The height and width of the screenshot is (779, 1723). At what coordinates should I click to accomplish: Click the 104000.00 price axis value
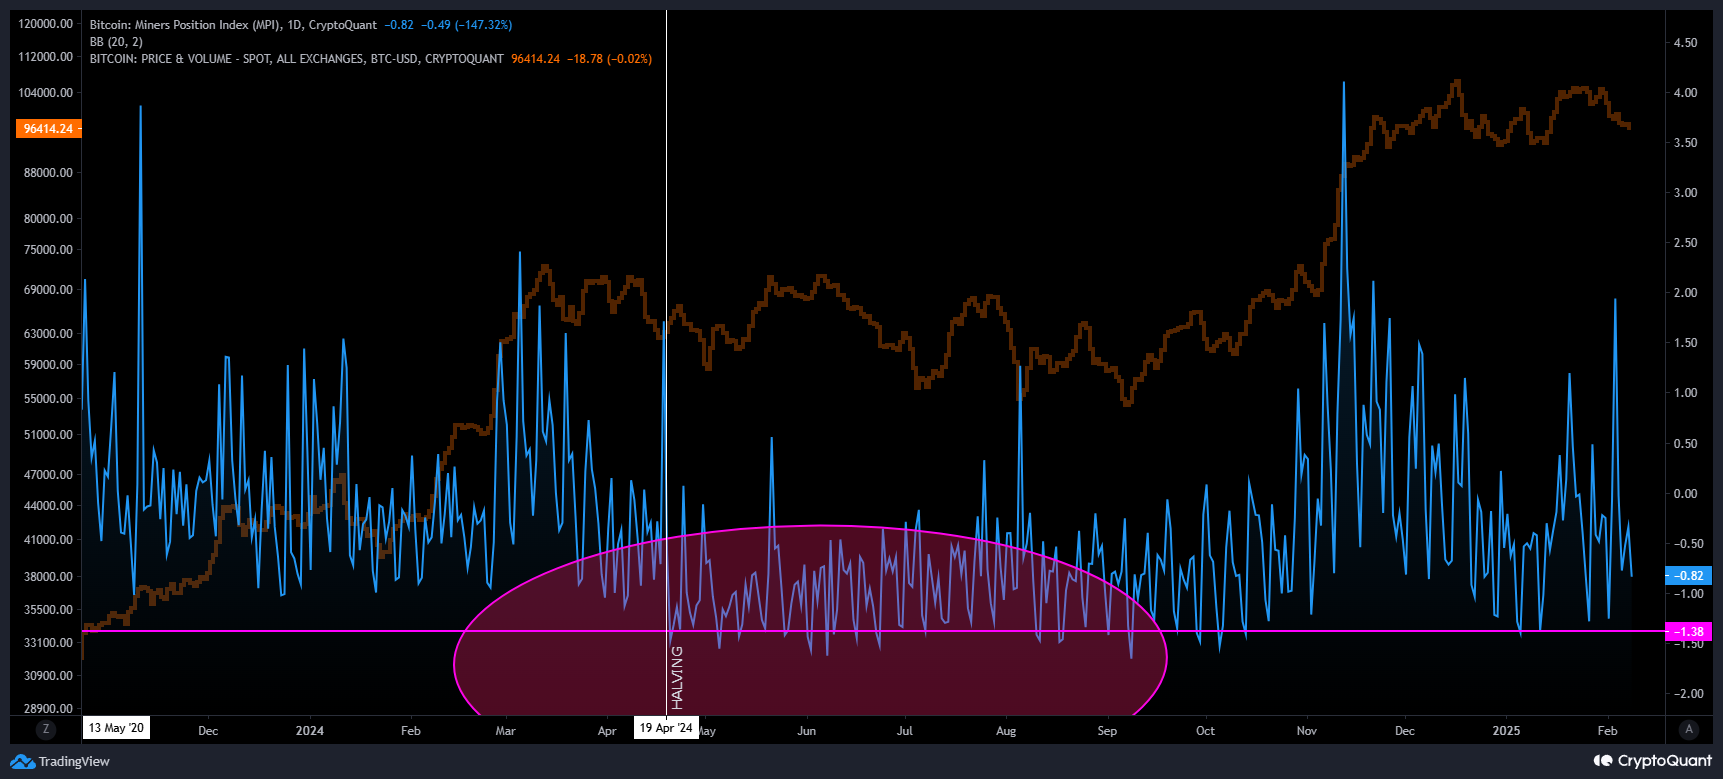pos(47,93)
